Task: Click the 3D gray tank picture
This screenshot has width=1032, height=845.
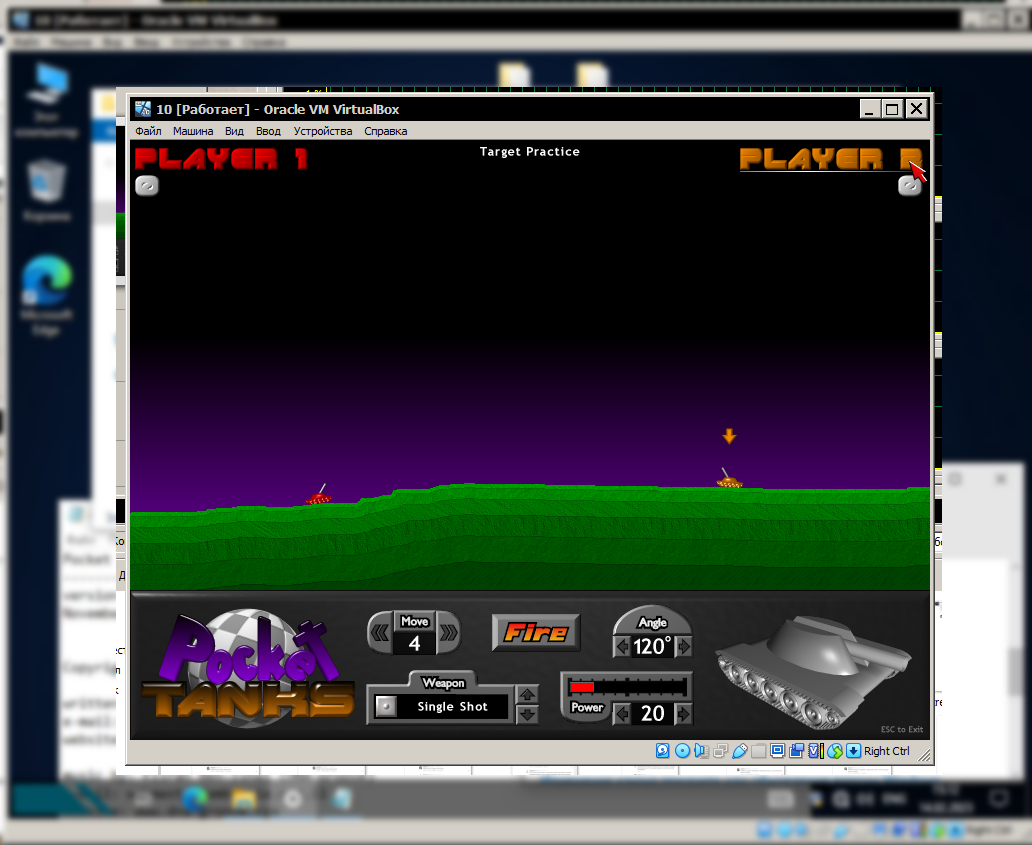Action: coord(813,672)
